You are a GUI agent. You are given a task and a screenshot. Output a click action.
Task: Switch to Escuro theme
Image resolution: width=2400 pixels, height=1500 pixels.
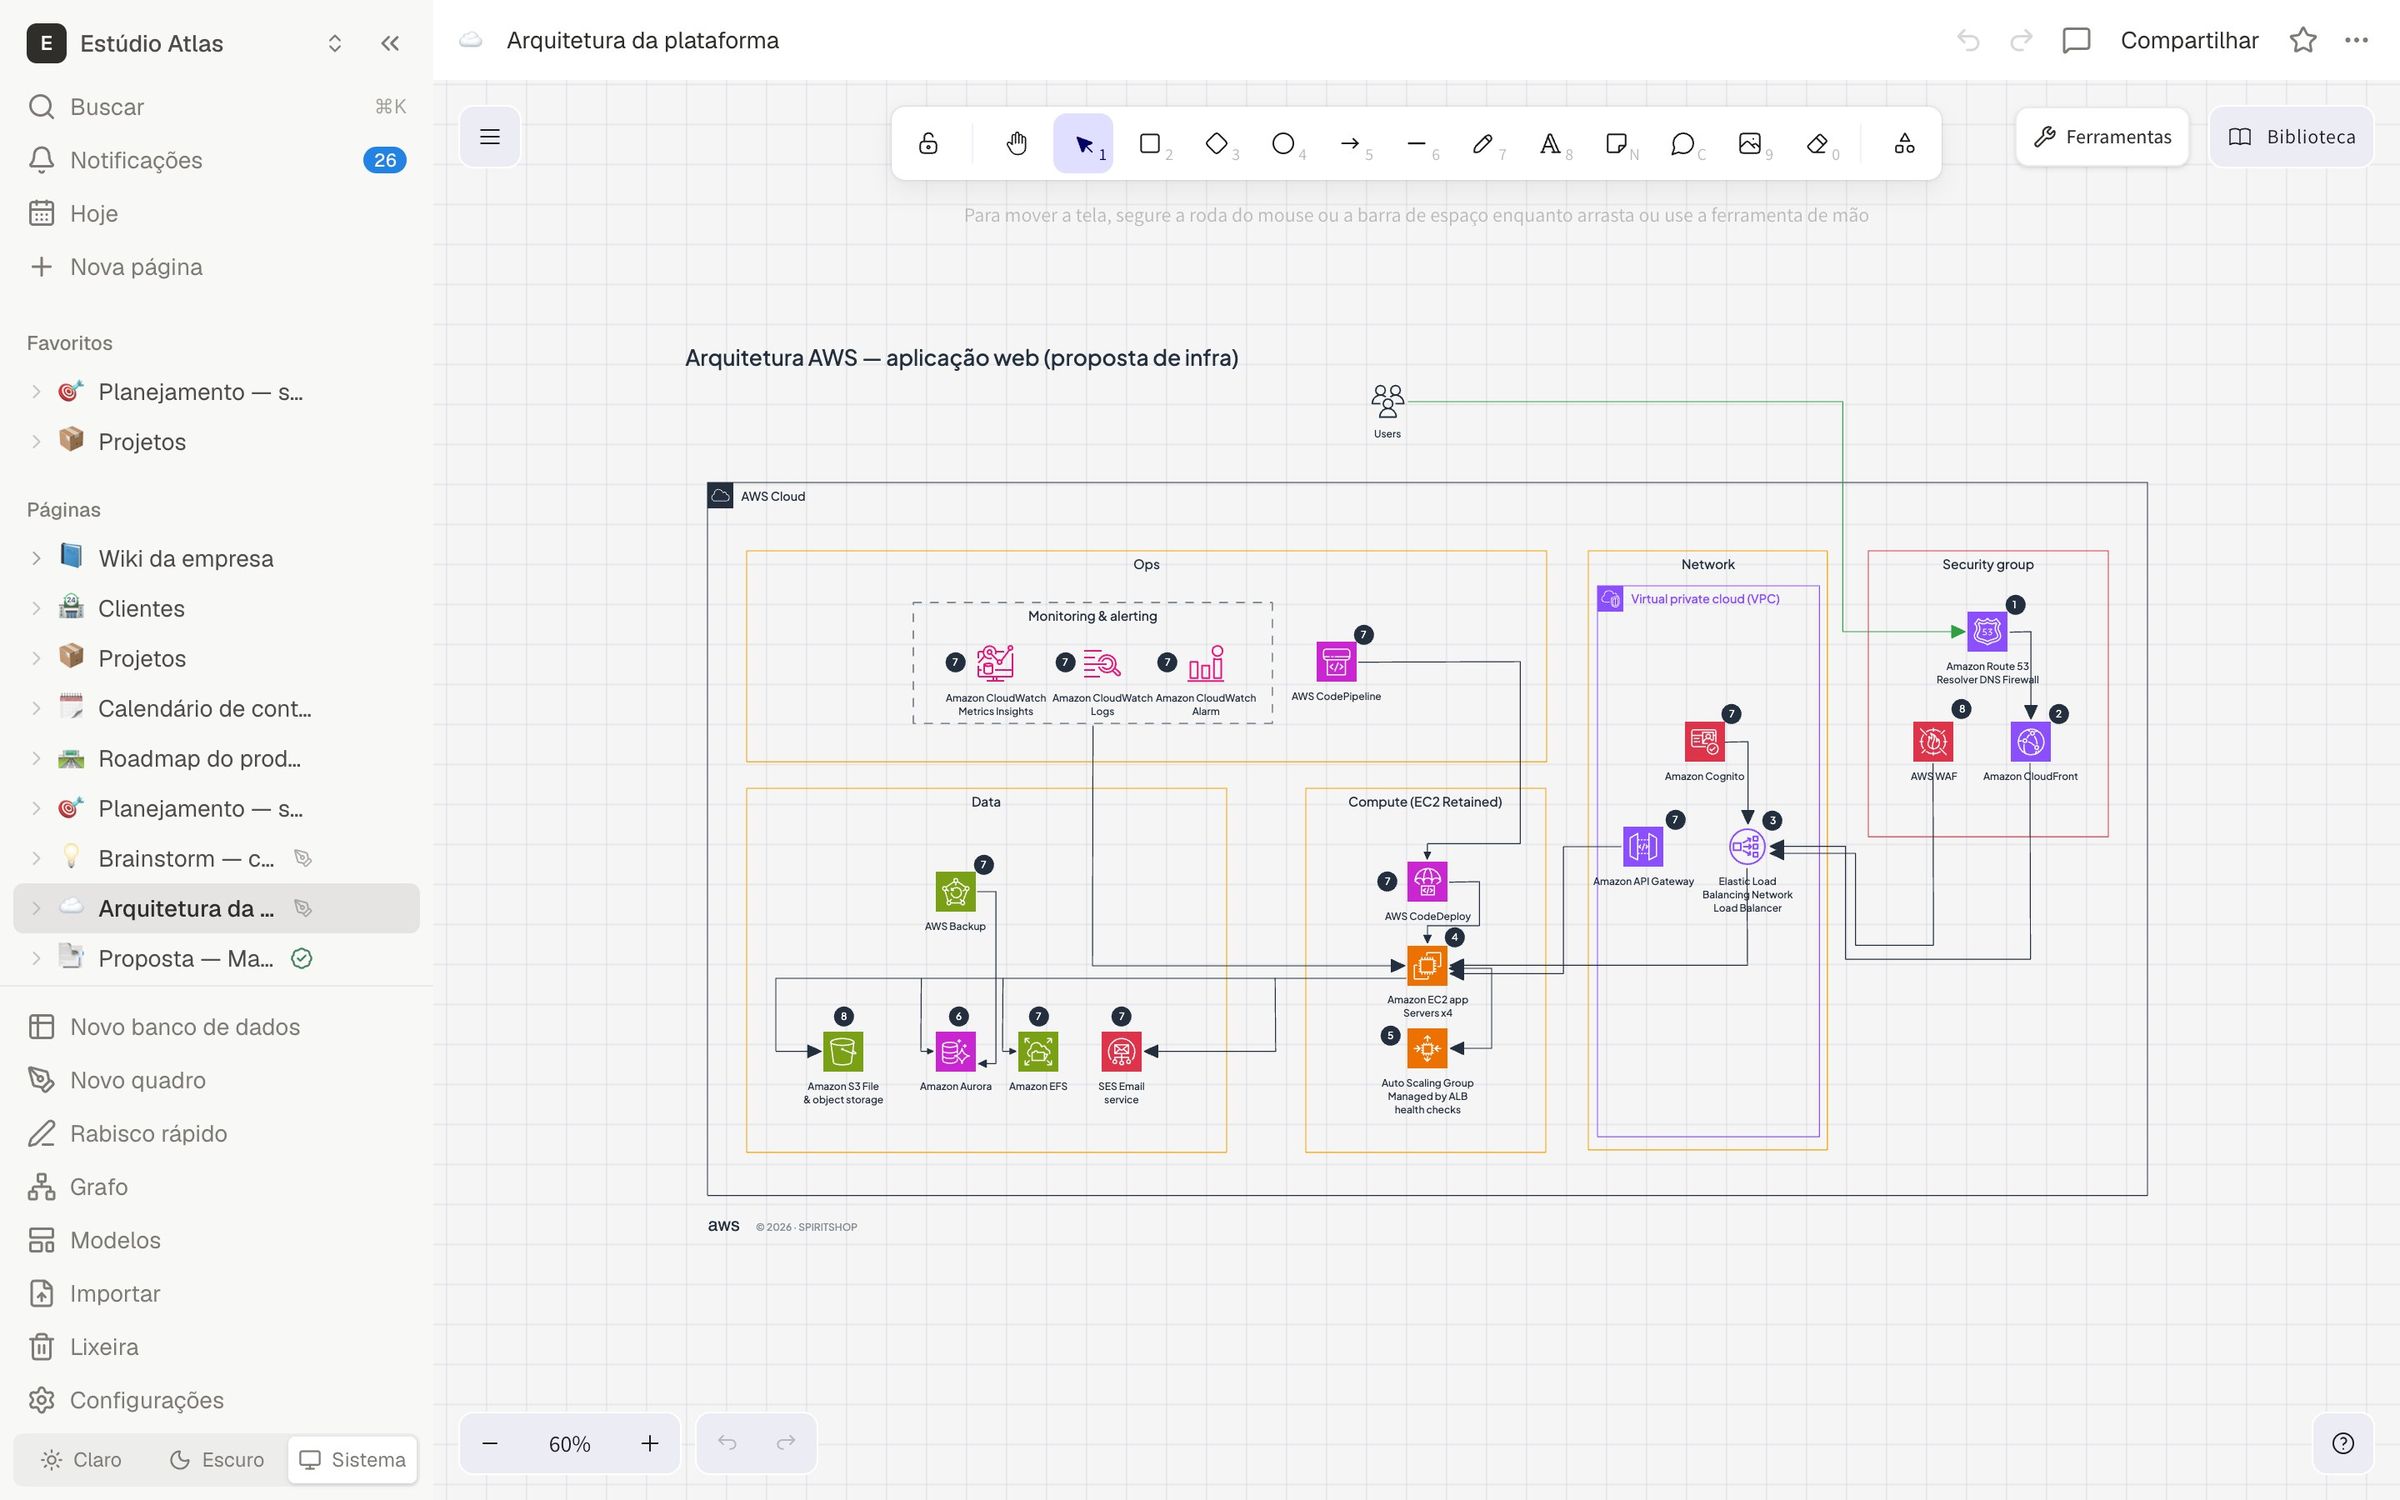pos(217,1459)
